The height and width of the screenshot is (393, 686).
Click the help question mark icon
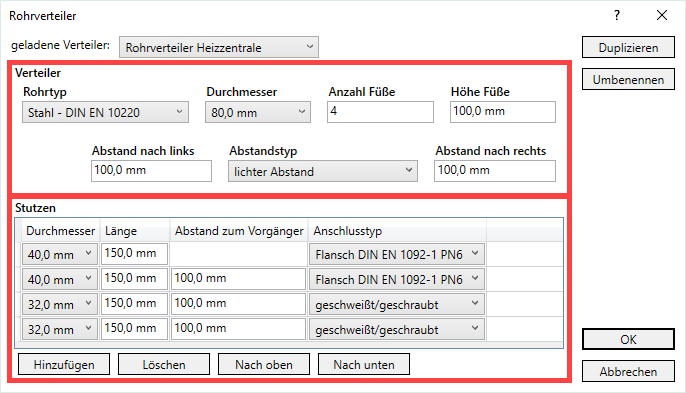tap(617, 16)
